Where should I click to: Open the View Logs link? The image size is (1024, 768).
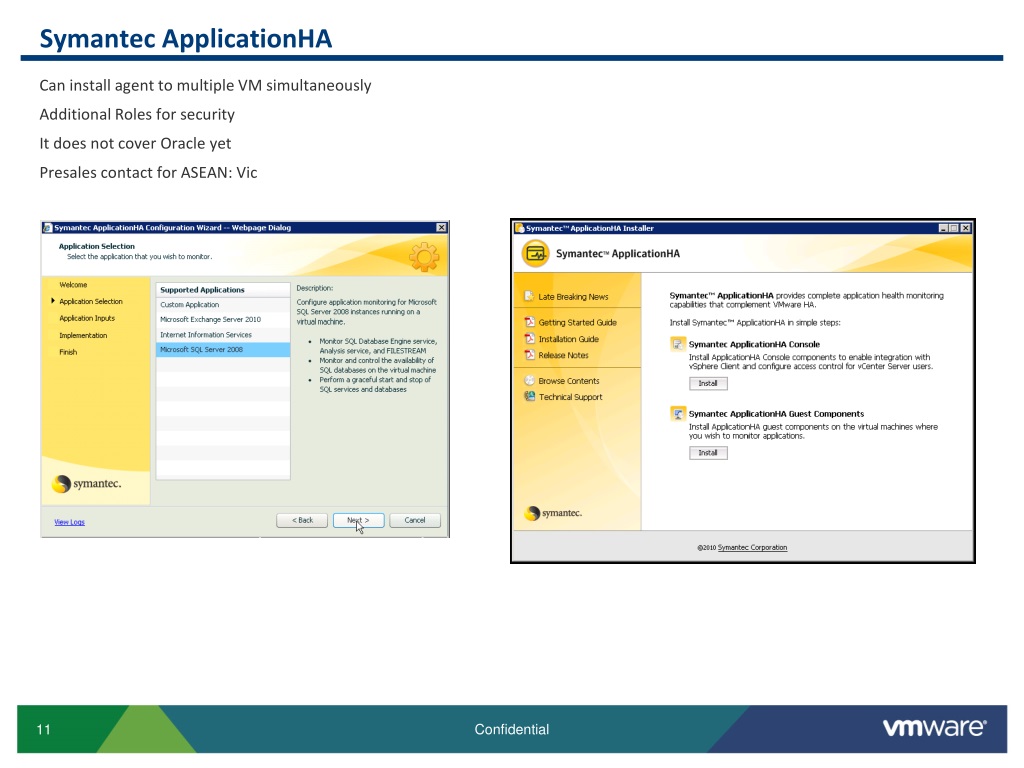(x=69, y=522)
